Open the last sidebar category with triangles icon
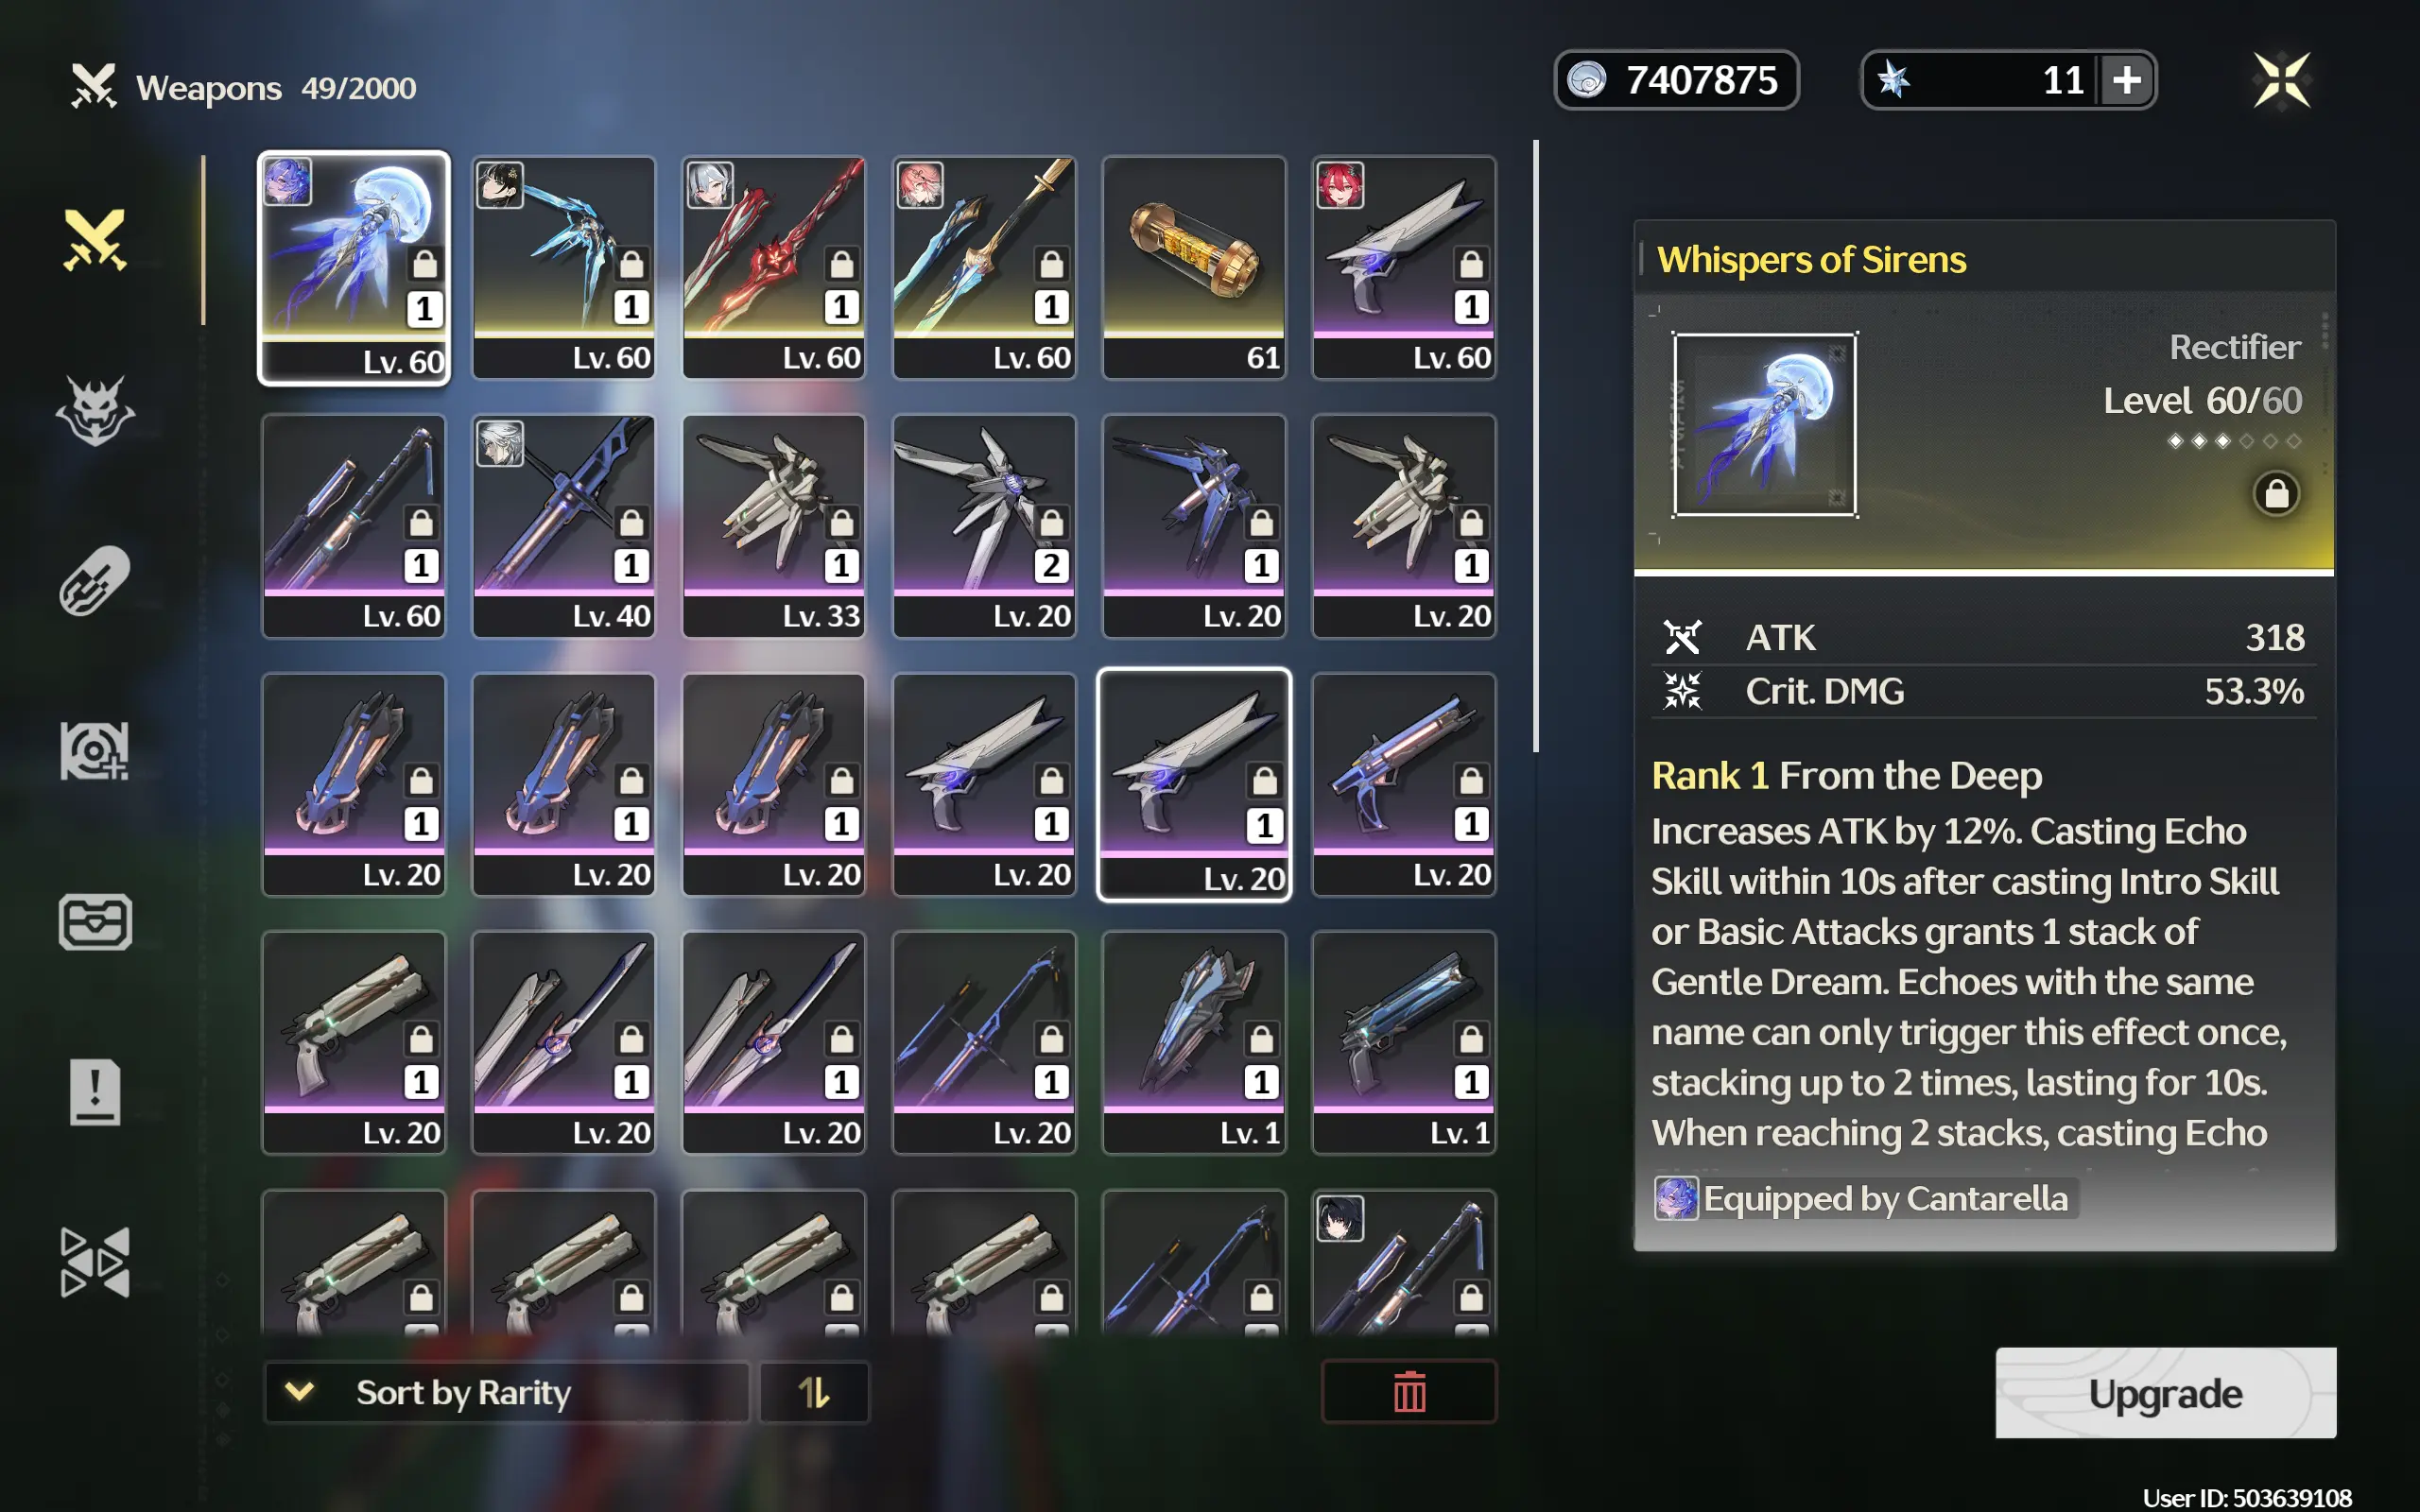This screenshot has width=2420, height=1512. pyautogui.click(x=95, y=1261)
